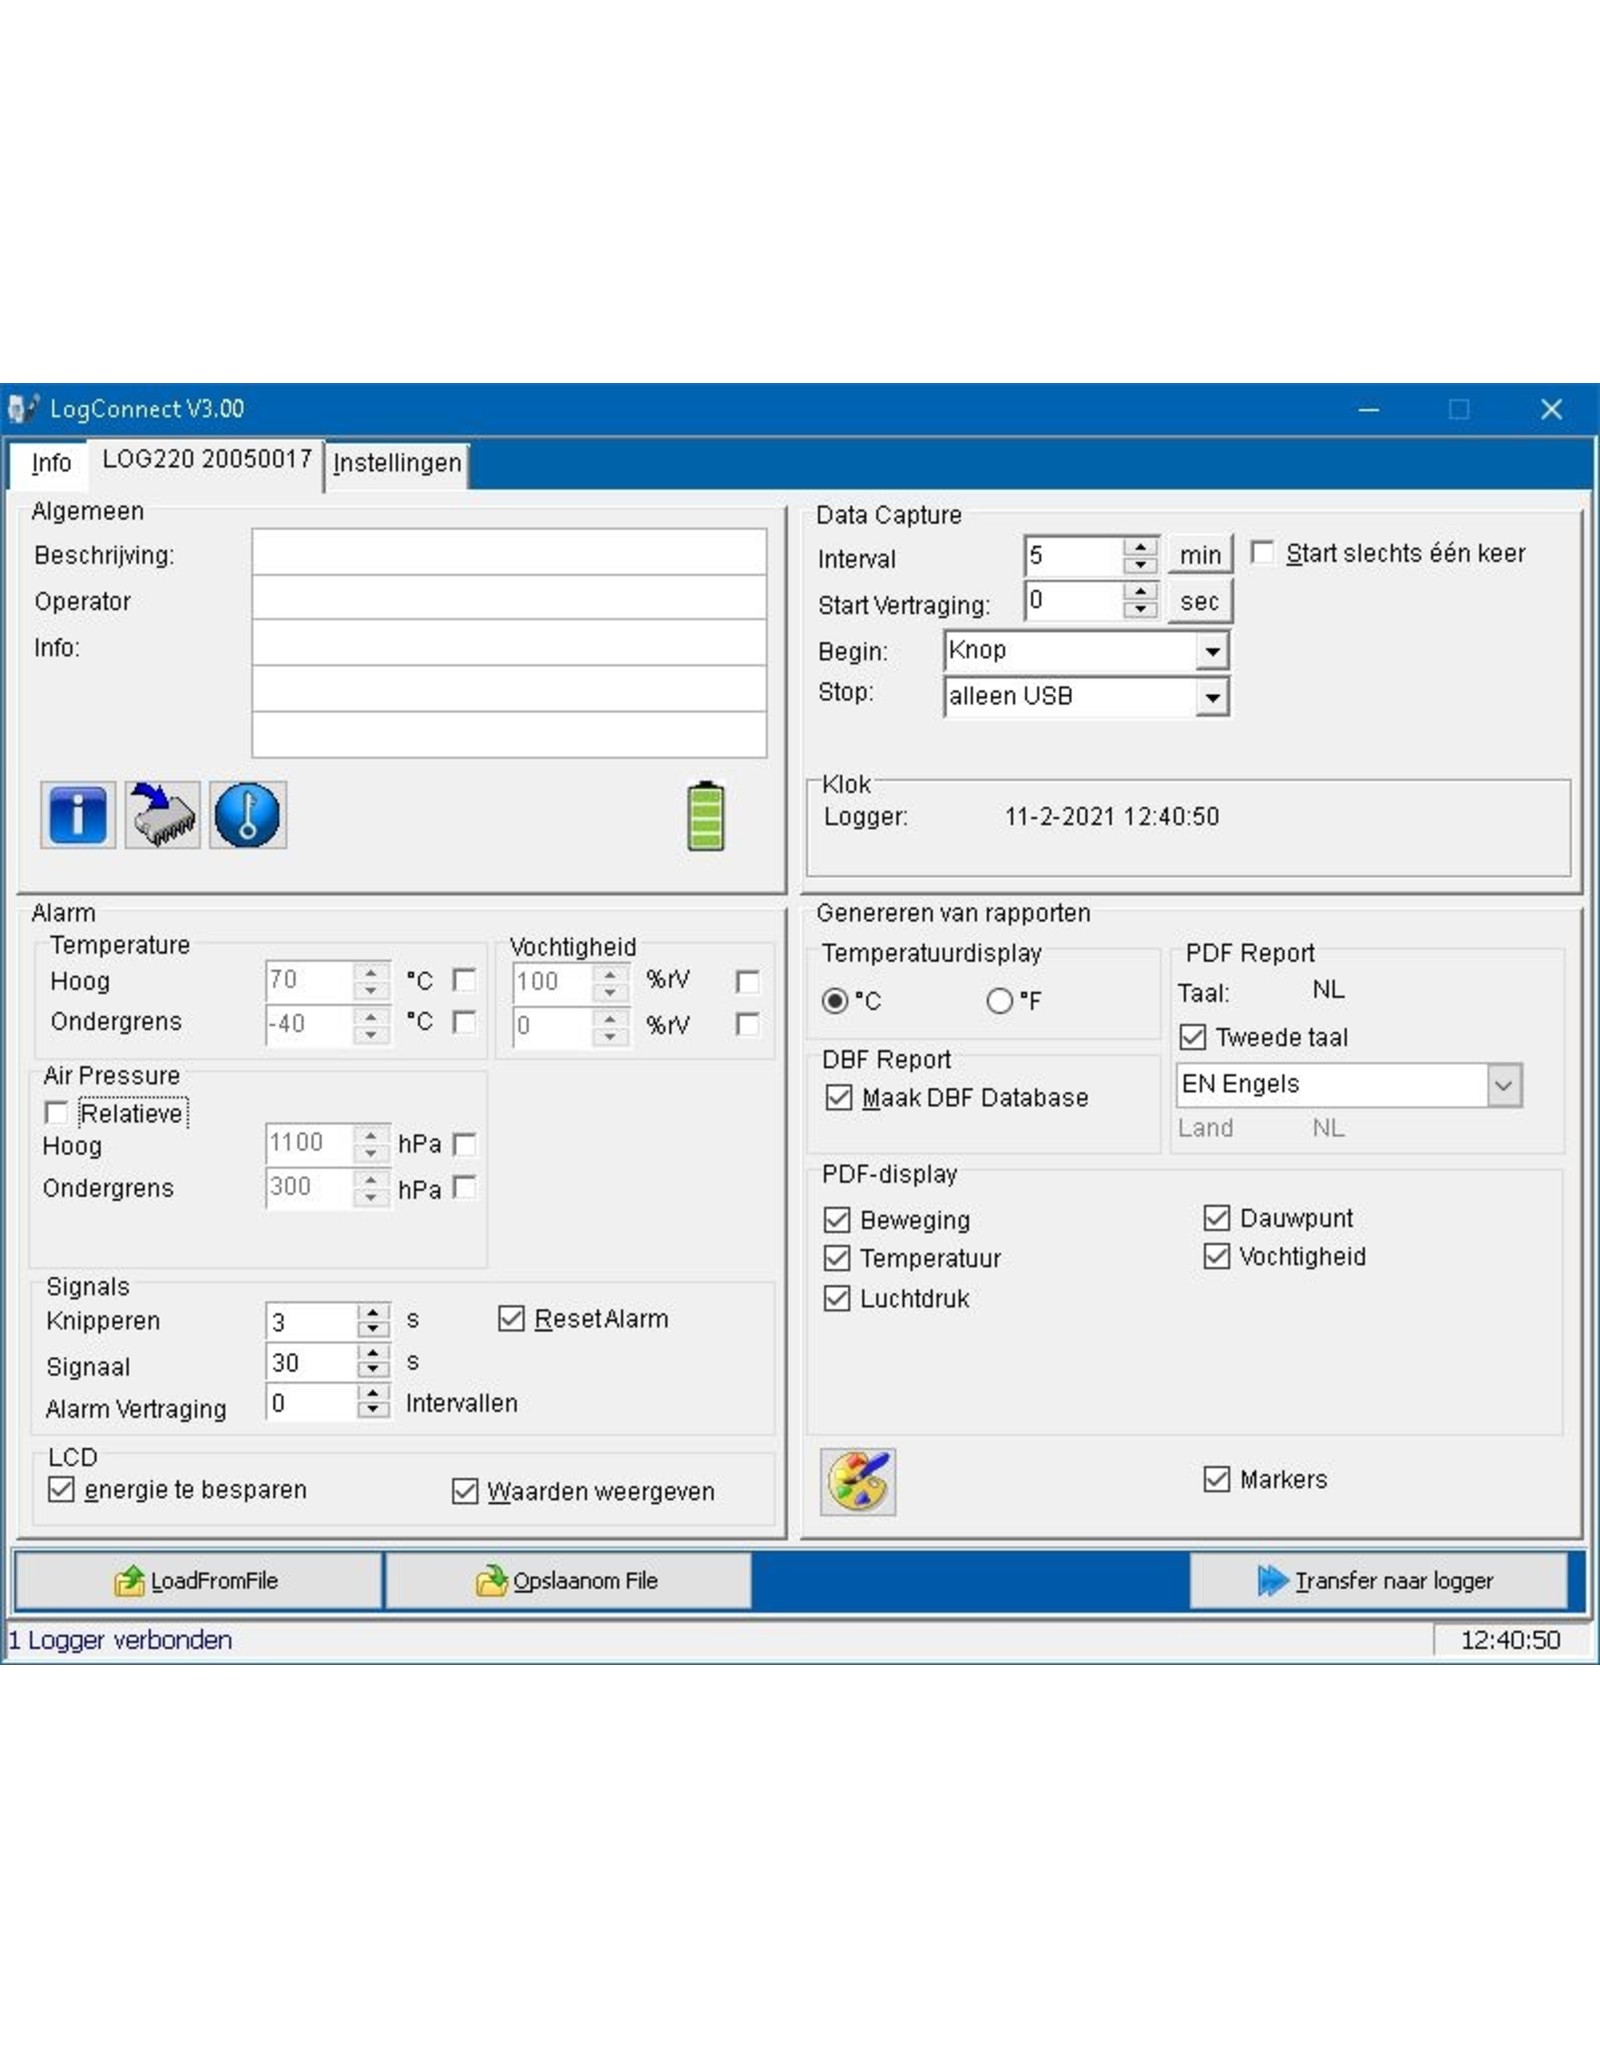1600x2048 pixels.
Task: Click the logger time 11-2-2021 12:40:50
Action: tap(1112, 817)
